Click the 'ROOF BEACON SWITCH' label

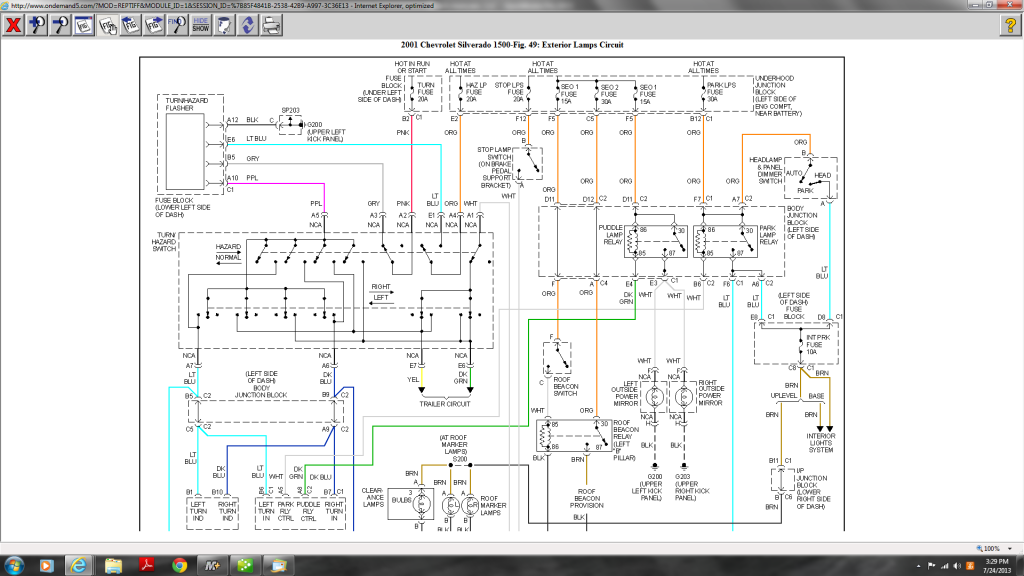(565, 387)
